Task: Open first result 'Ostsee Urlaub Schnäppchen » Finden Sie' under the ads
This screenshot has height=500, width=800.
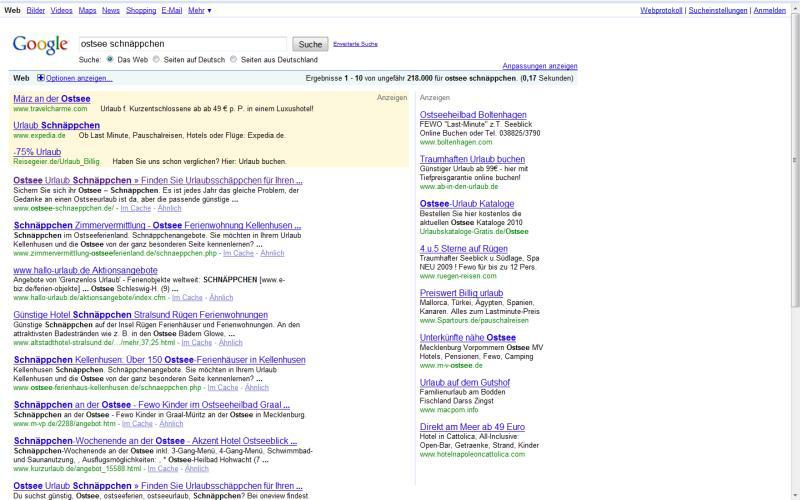Action: tap(158, 181)
